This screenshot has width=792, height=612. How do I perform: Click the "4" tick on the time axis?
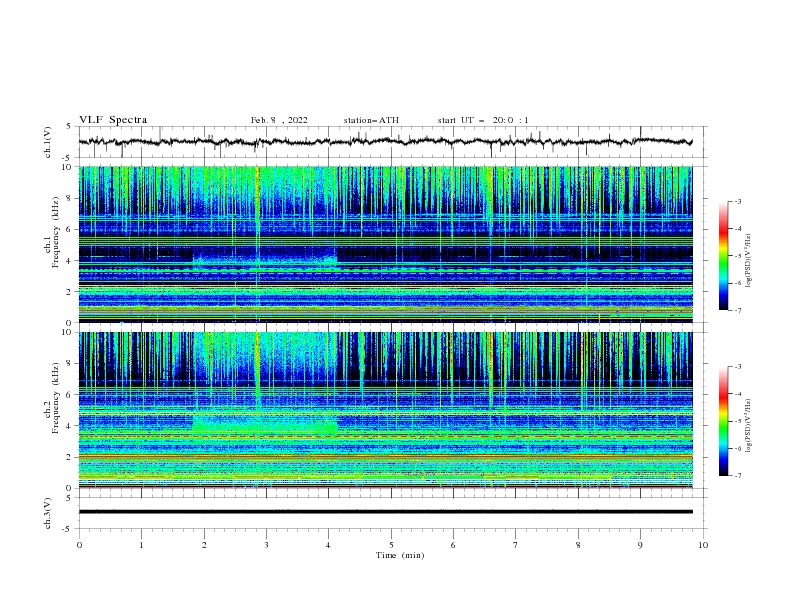click(328, 545)
